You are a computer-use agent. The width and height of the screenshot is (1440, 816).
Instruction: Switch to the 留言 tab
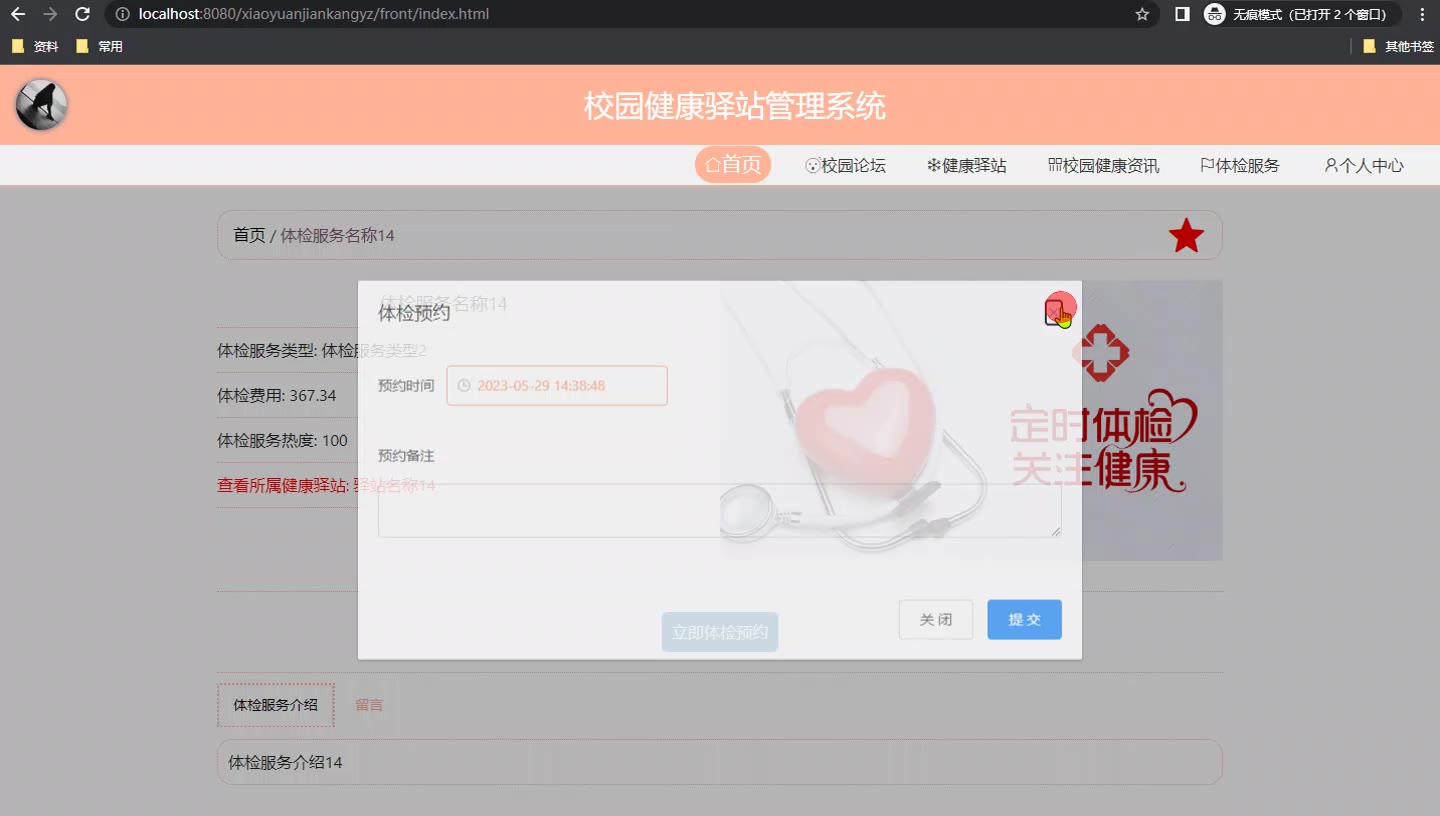click(x=369, y=705)
